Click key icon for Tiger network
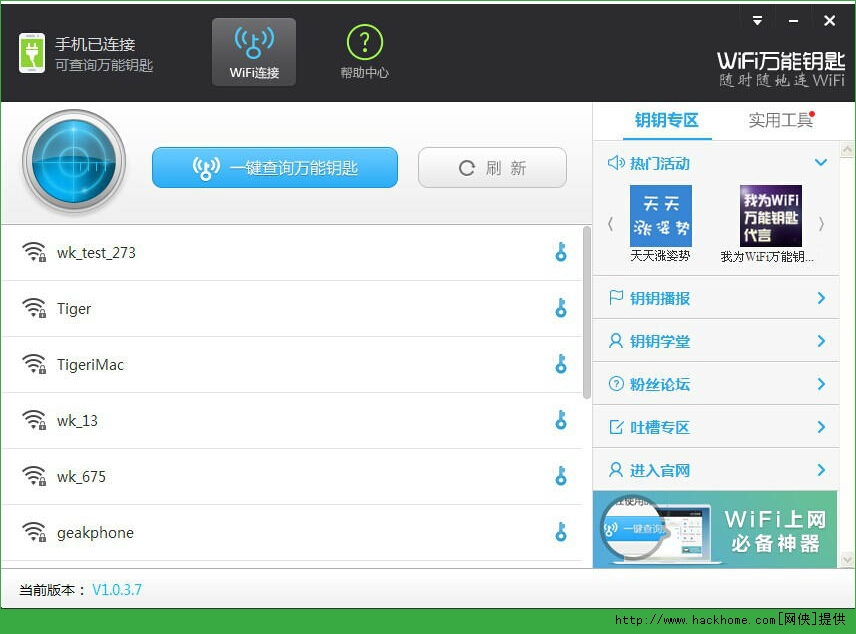 [561, 309]
